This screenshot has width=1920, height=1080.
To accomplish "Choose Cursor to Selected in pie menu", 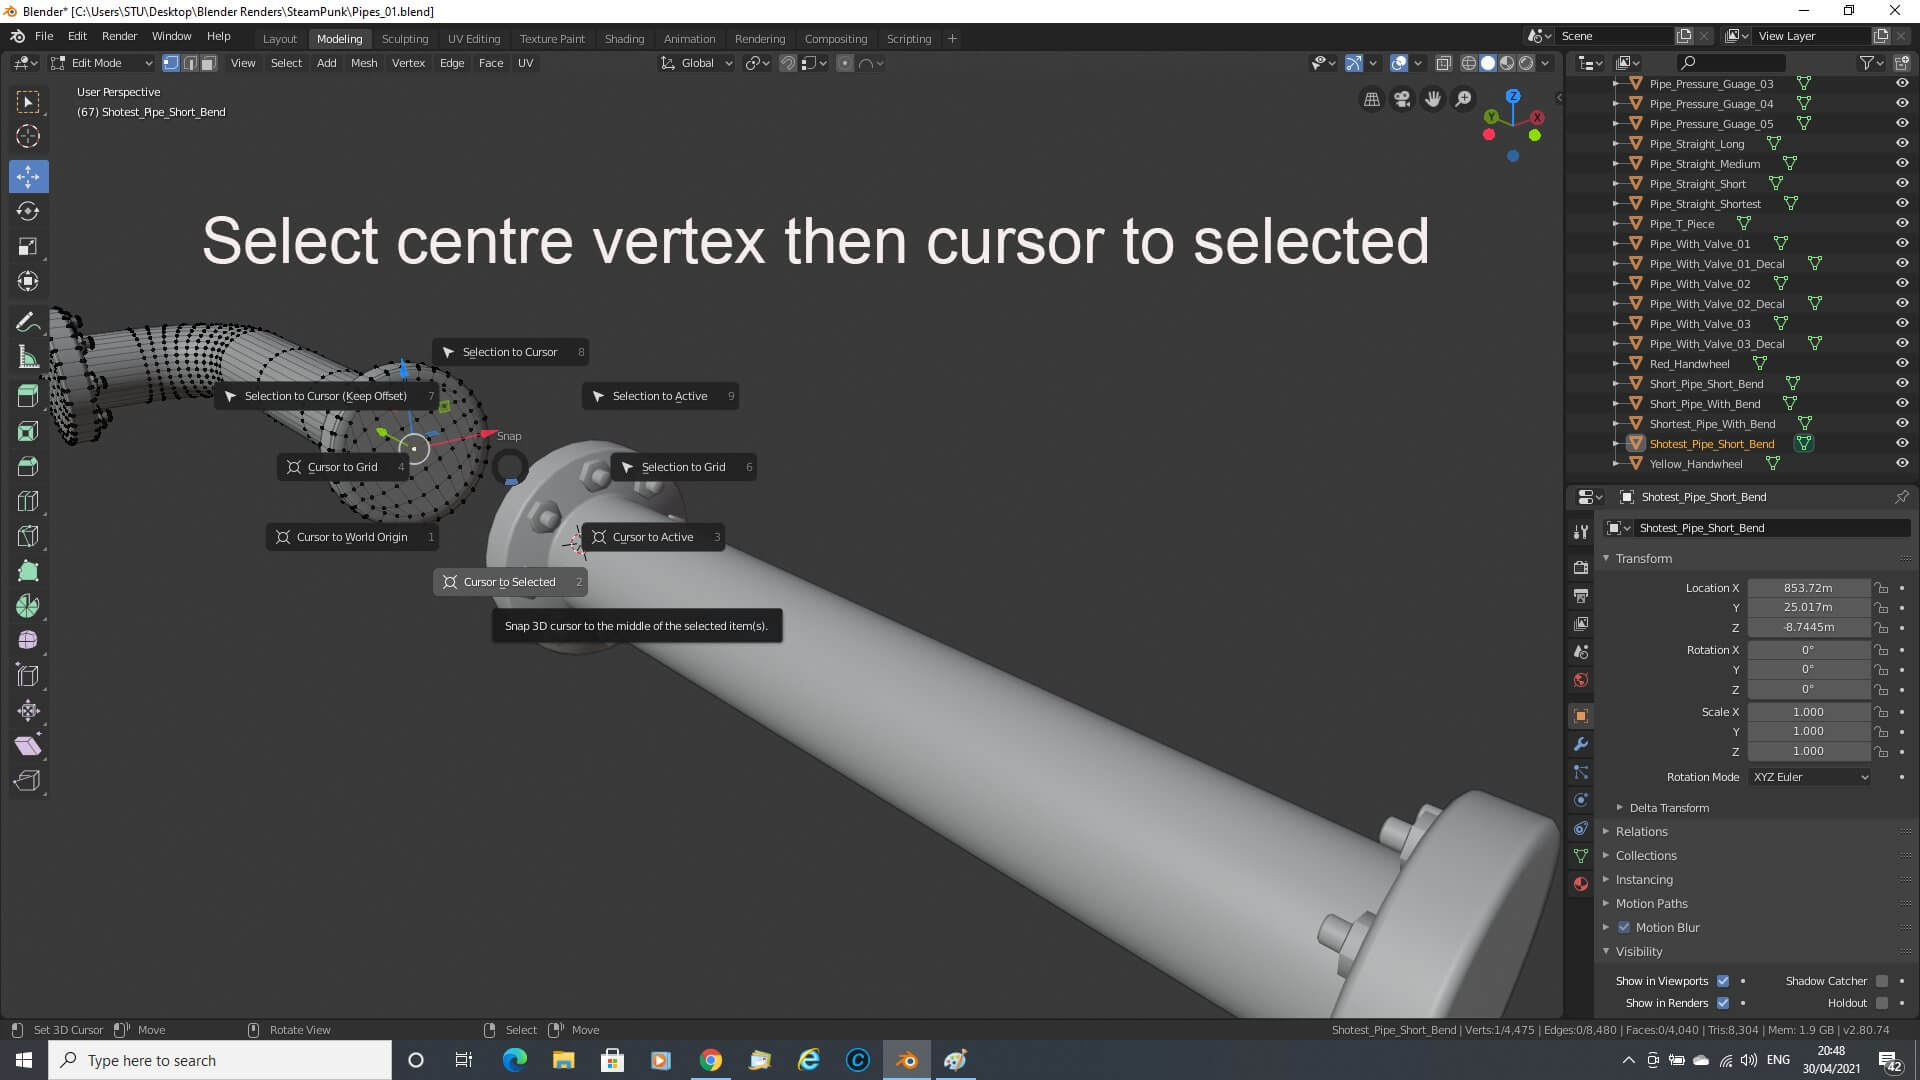I will pyautogui.click(x=509, y=582).
